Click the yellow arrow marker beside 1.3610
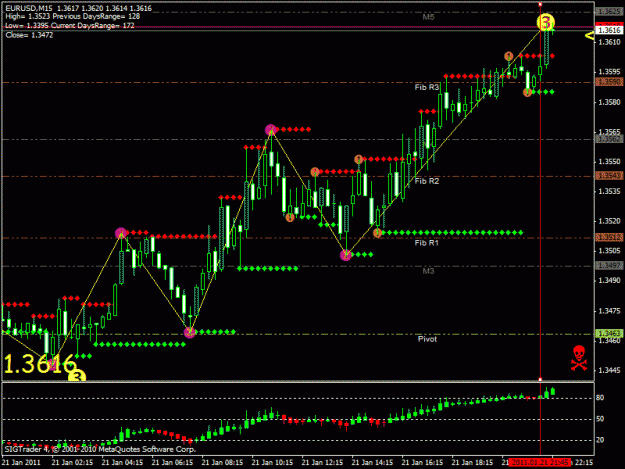Screen dimensions: 625x469 (x=590, y=36)
